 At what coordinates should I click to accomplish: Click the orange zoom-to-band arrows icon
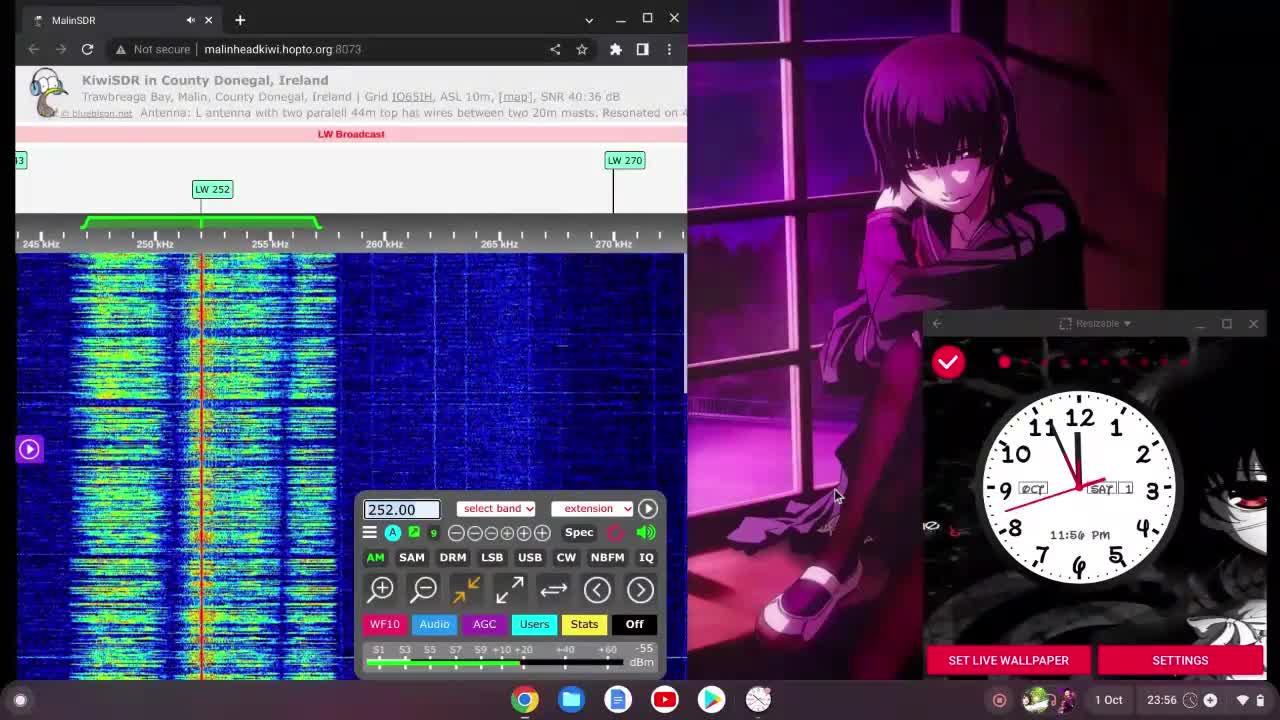coord(466,590)
